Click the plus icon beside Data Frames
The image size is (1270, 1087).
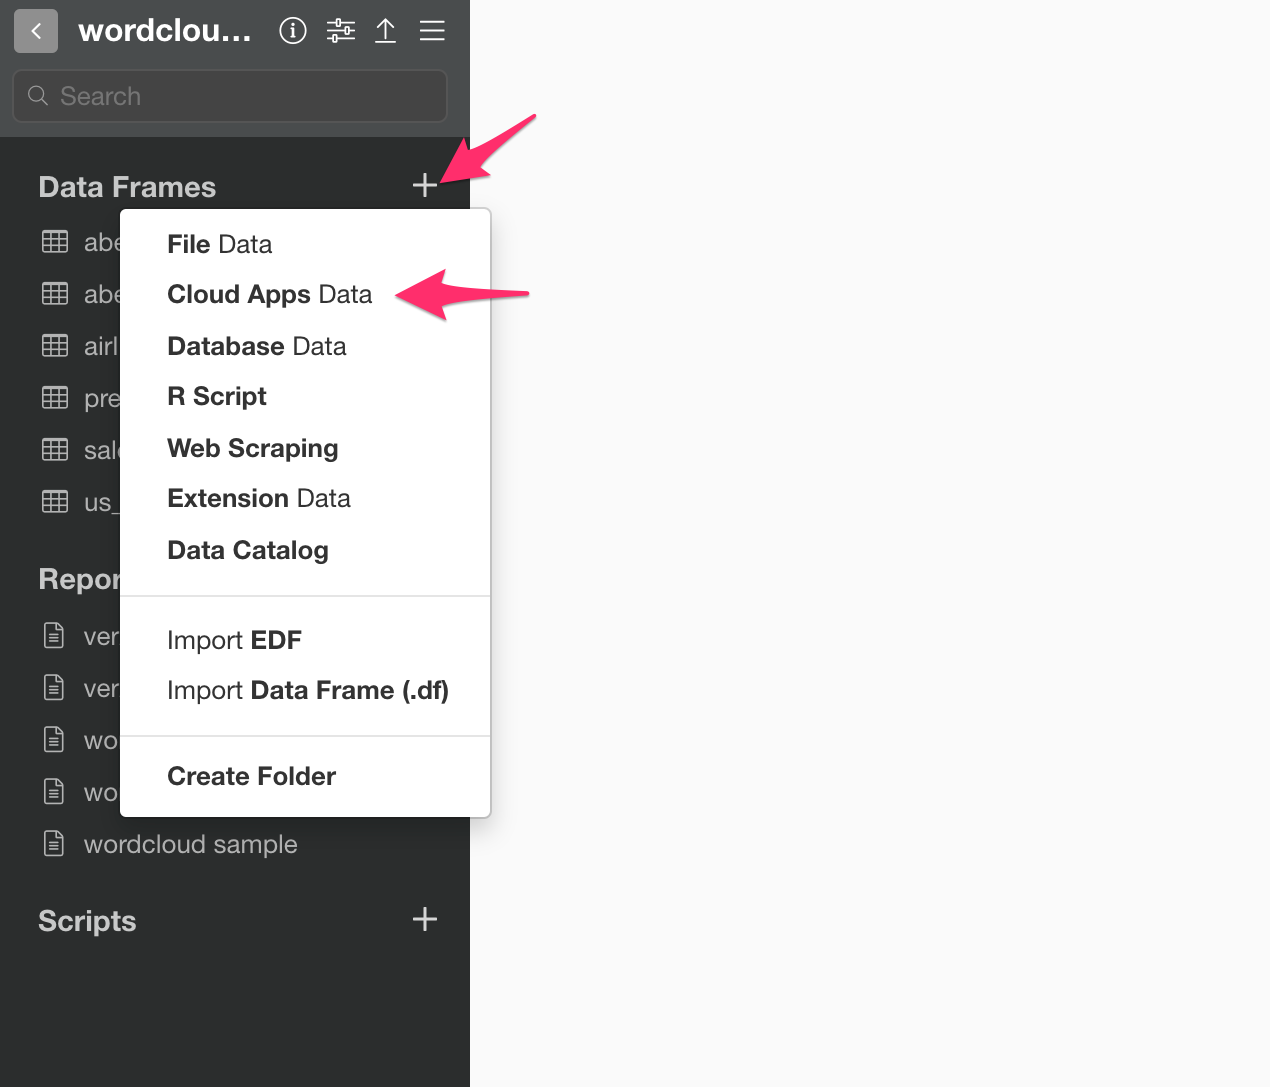tap(425, 185)
